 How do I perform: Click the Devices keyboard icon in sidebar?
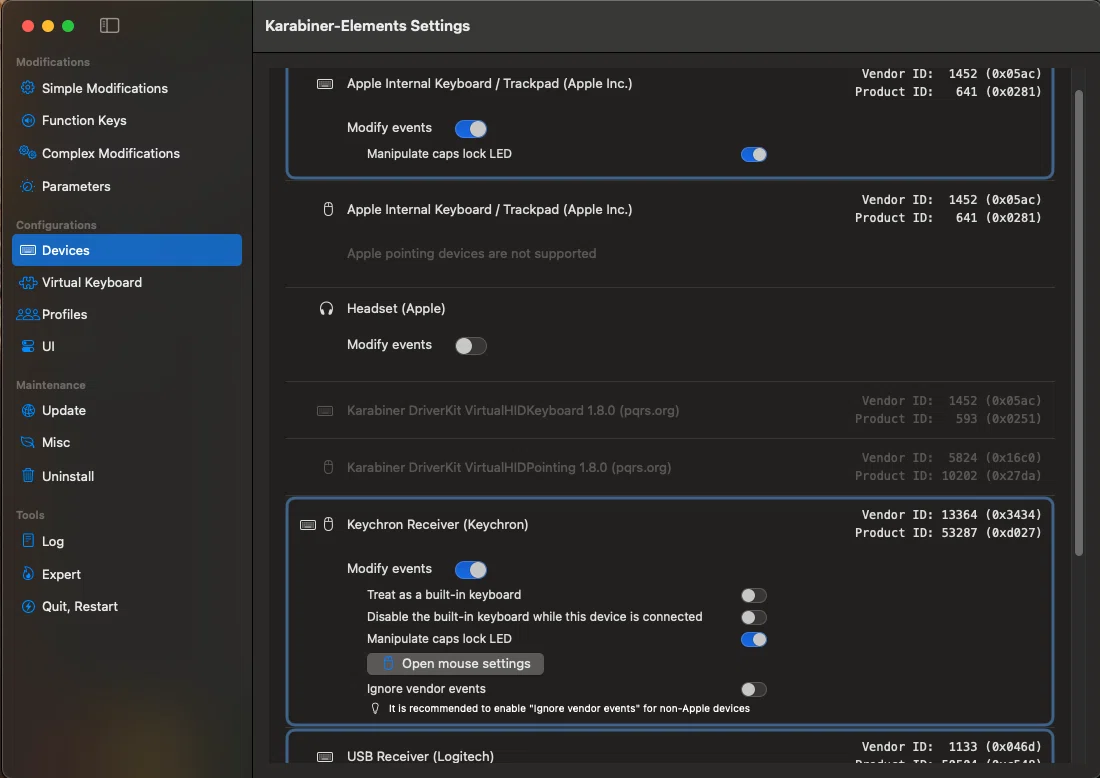pos(27,250)
